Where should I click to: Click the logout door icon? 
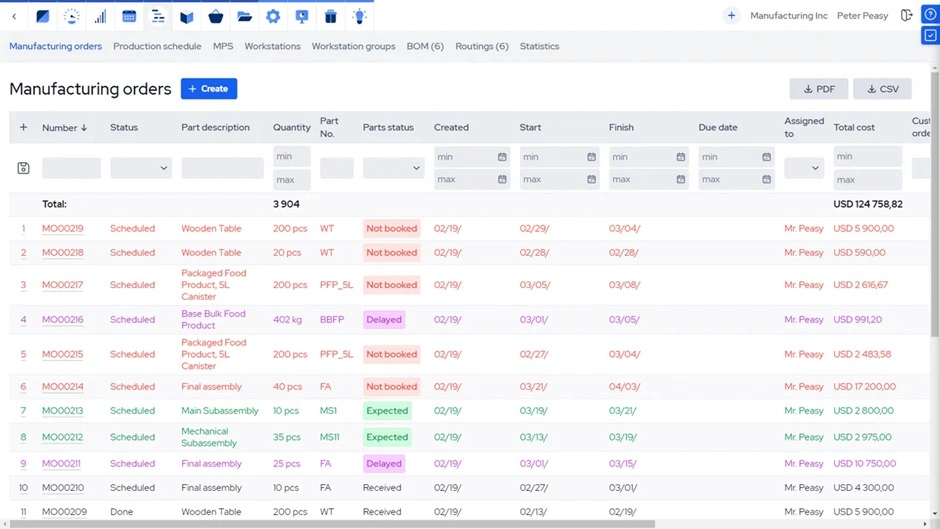(906, 16)
